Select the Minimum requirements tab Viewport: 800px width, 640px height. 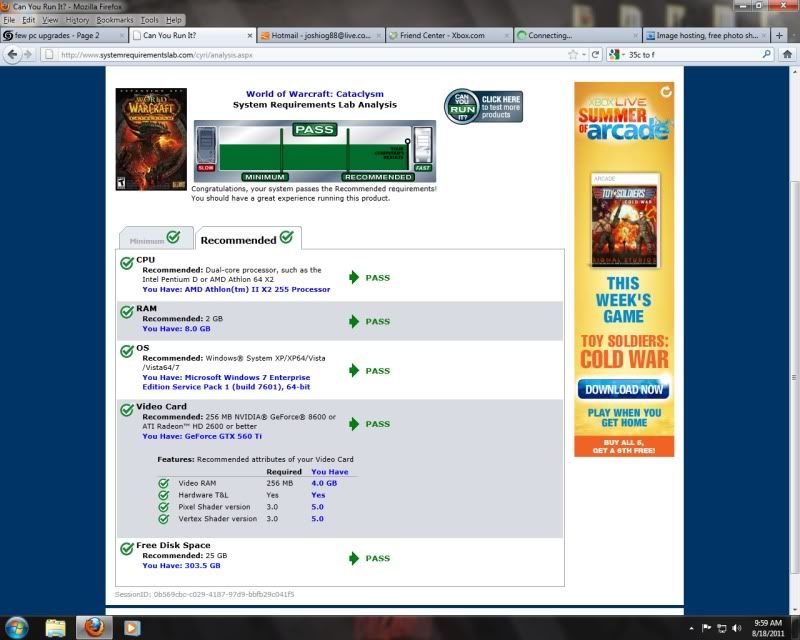pyautogui.click(x=156, y=238)
